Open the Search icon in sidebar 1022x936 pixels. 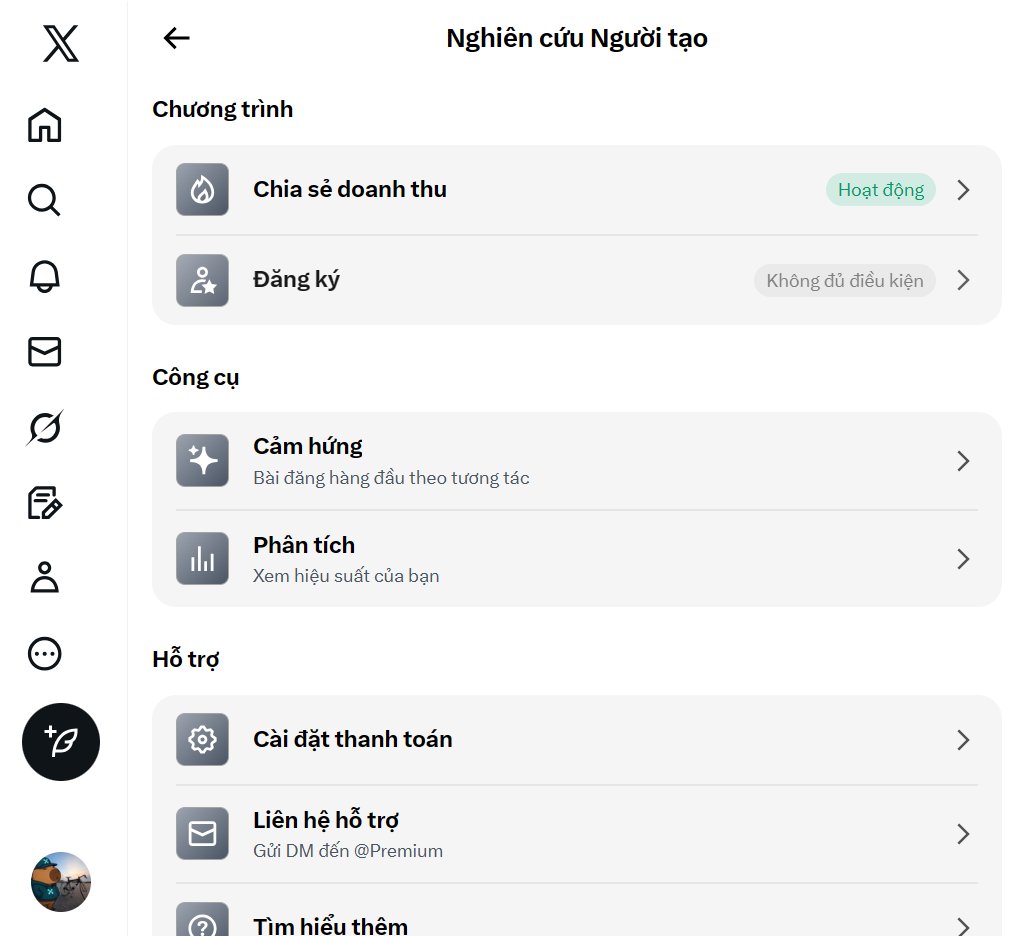point(44,200)
